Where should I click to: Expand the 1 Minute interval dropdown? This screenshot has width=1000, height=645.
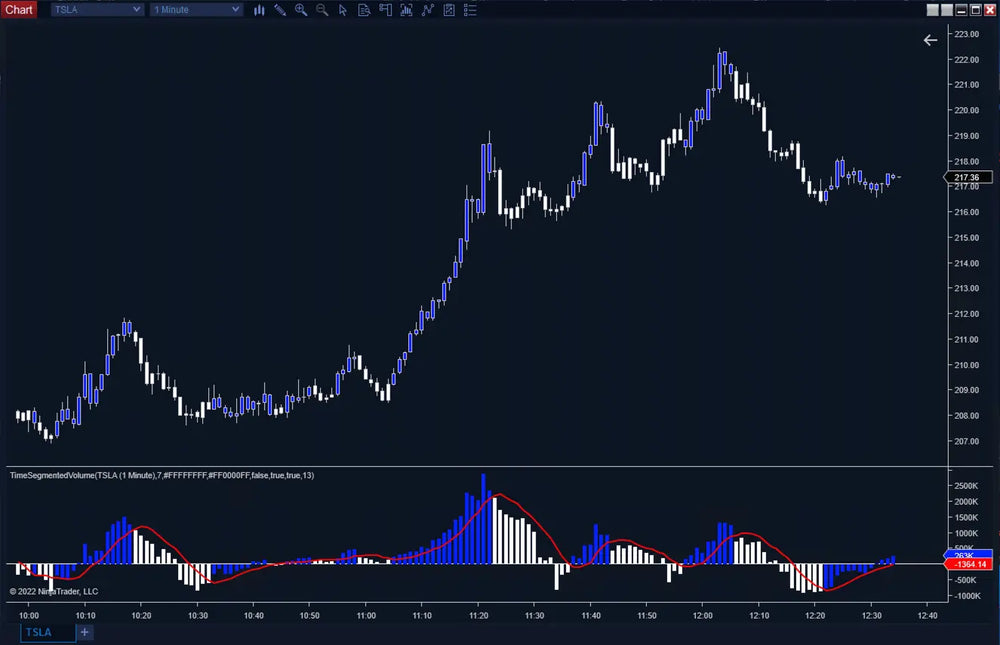tap(195, 9)
